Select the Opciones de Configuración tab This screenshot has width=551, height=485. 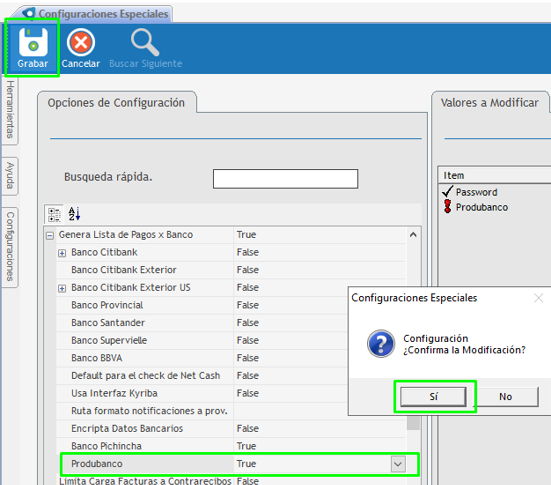116,103
